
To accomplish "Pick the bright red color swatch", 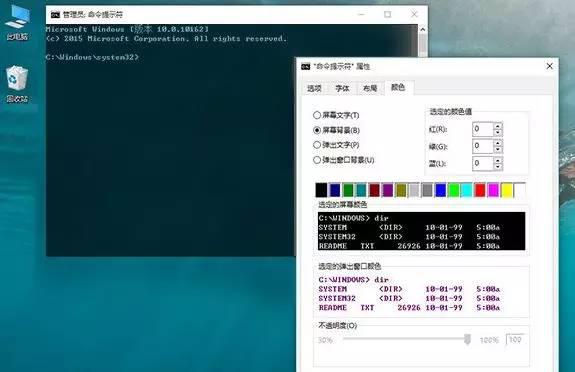I will [x=480, y=190].
